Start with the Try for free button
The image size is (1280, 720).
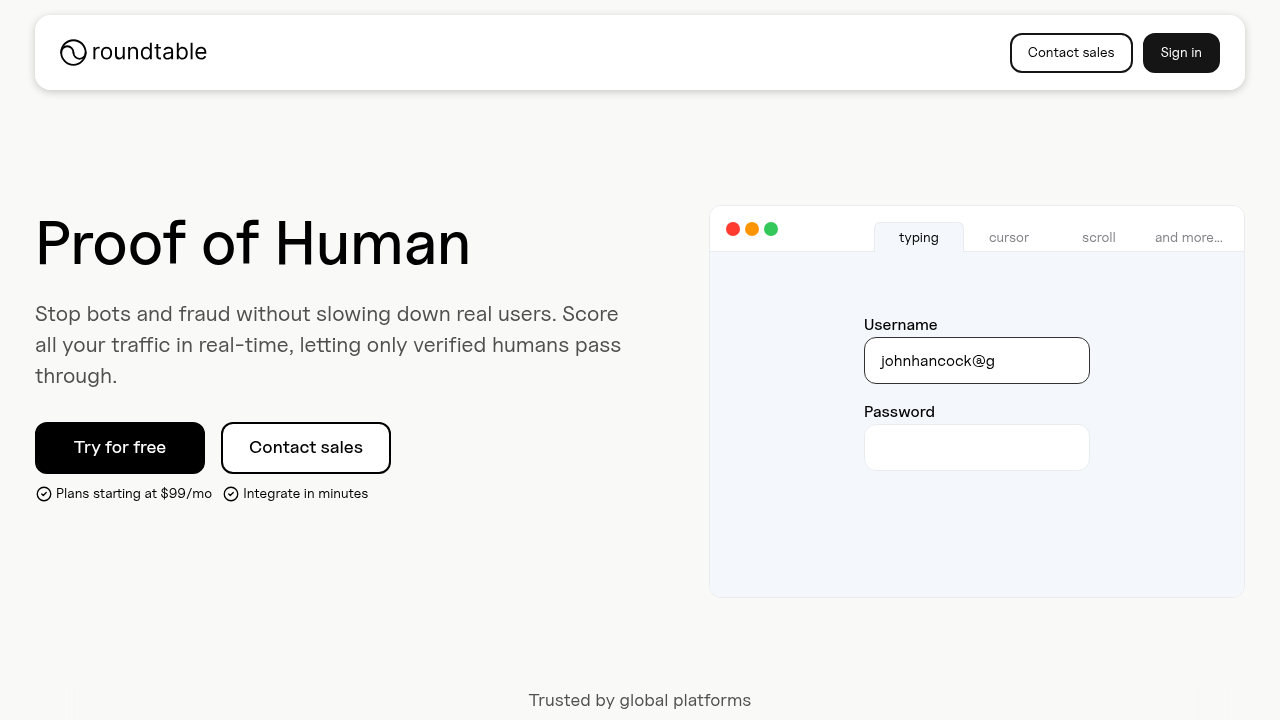120,448
